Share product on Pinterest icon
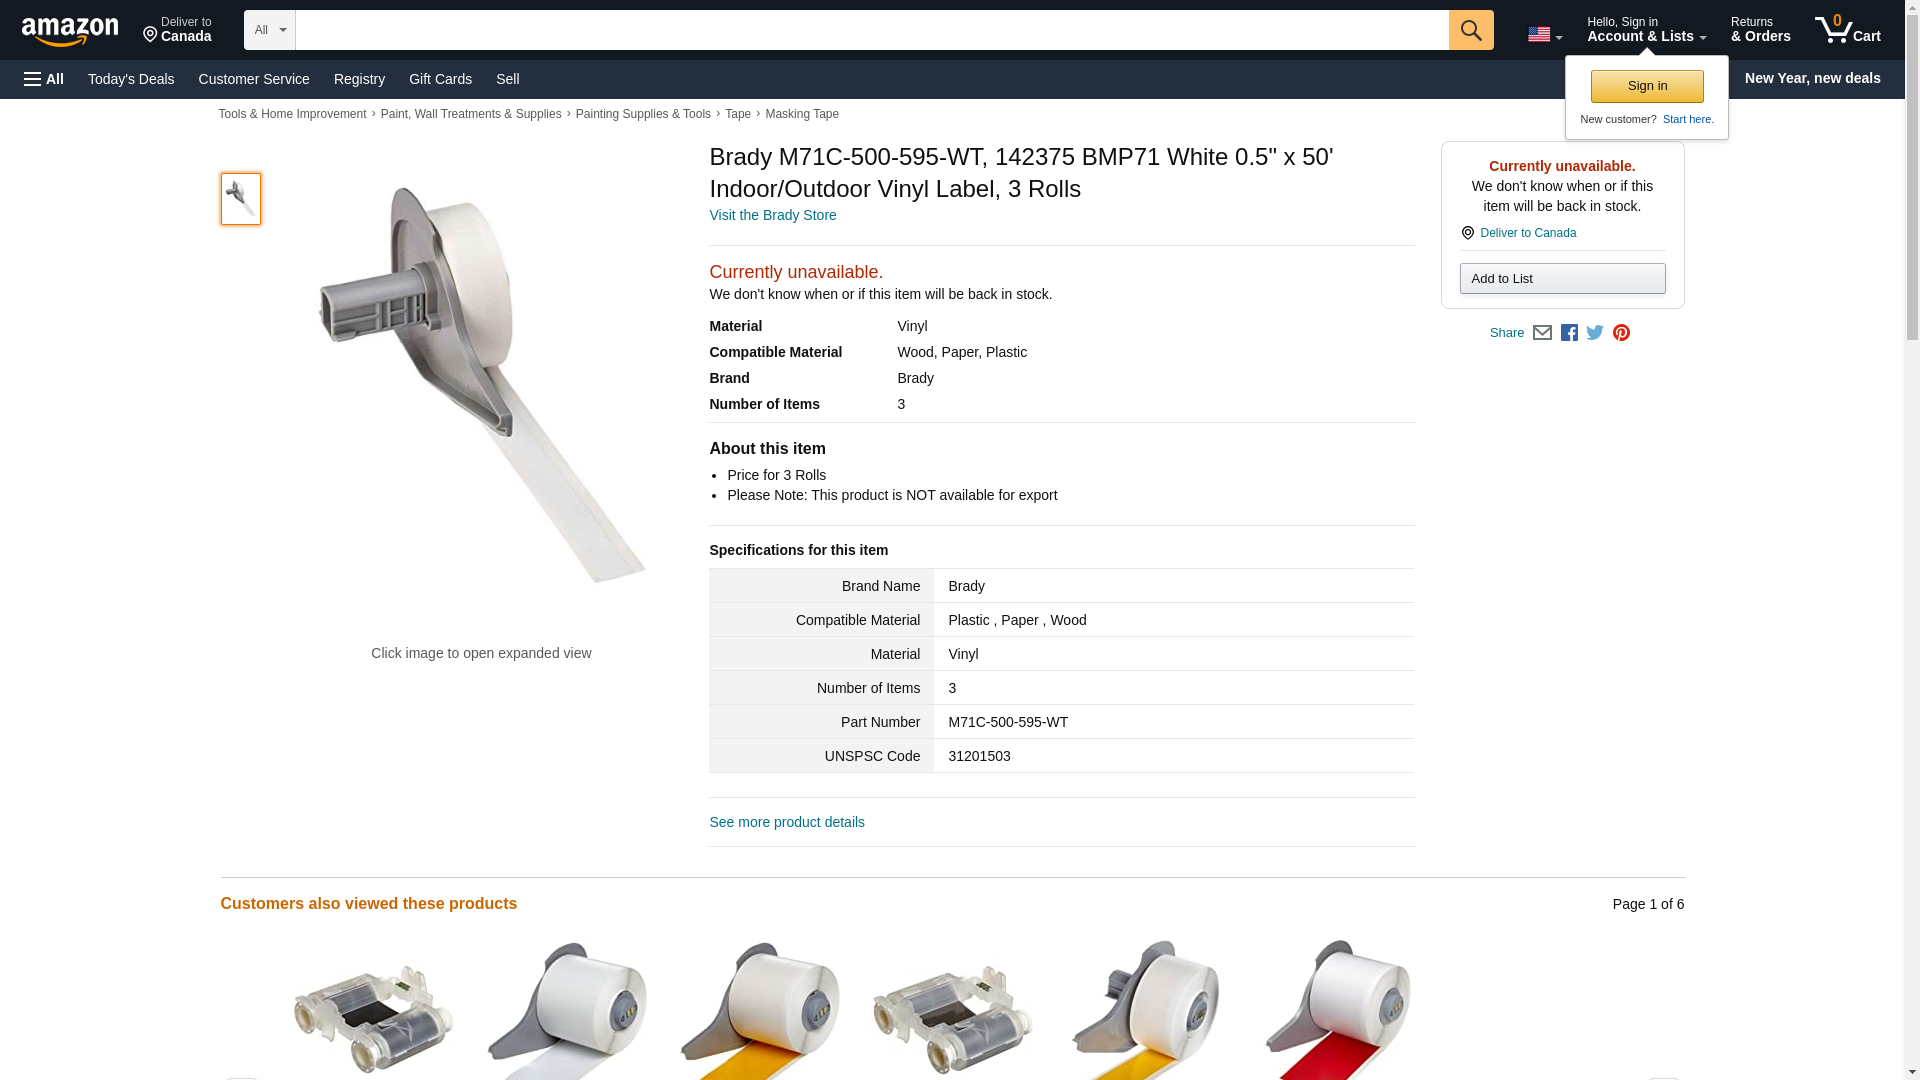 point(1621,333)
